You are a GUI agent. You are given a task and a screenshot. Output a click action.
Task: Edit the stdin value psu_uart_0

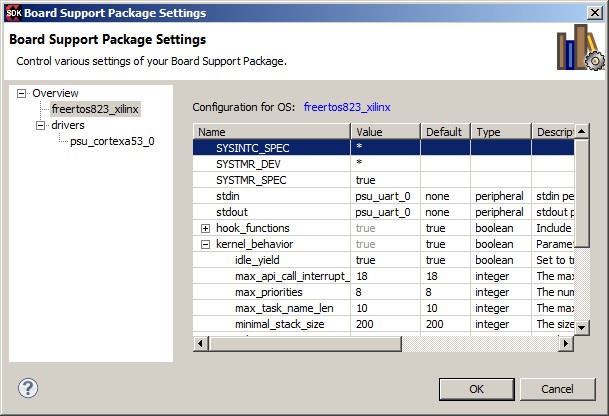(384, 196)
